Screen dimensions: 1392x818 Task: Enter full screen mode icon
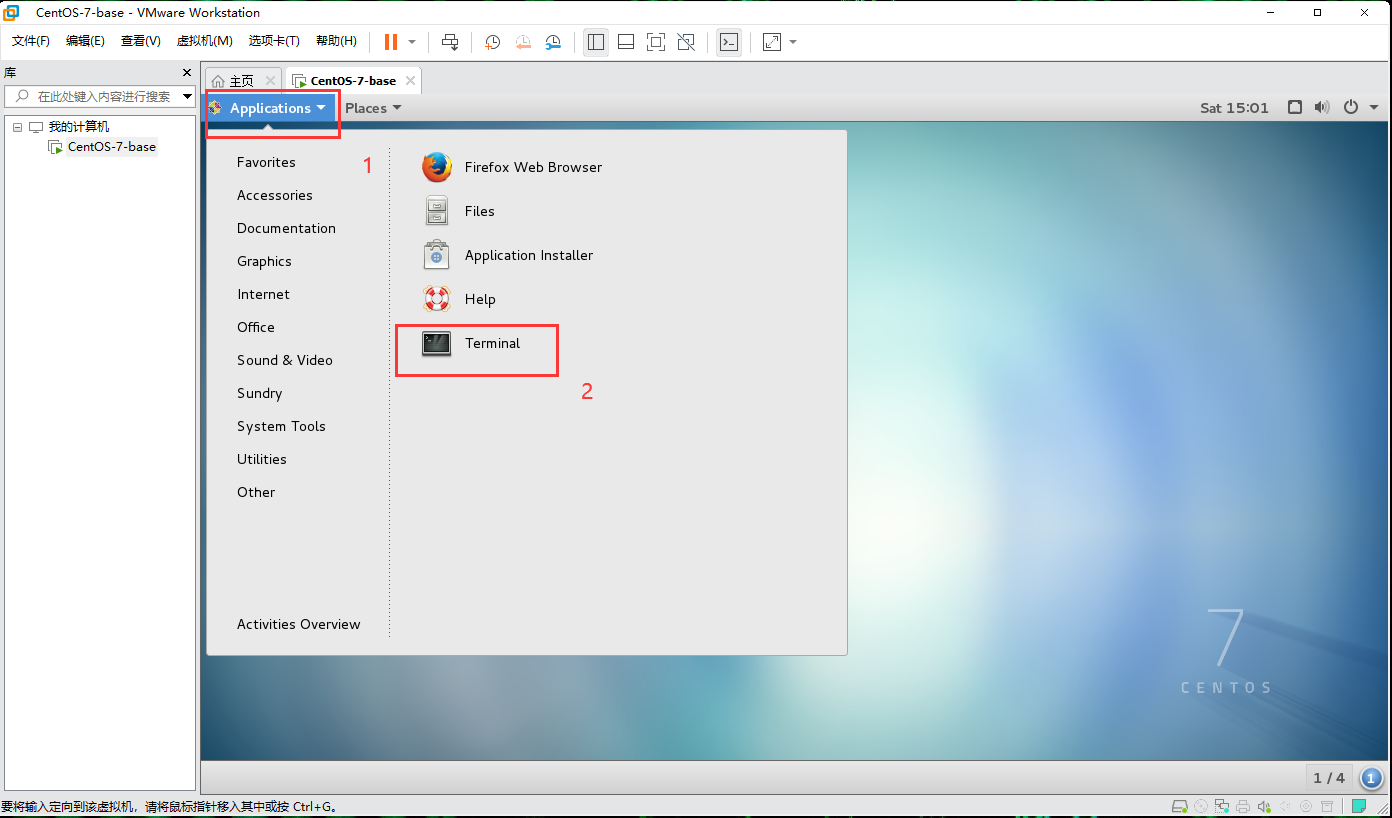[x=656, y=42]
